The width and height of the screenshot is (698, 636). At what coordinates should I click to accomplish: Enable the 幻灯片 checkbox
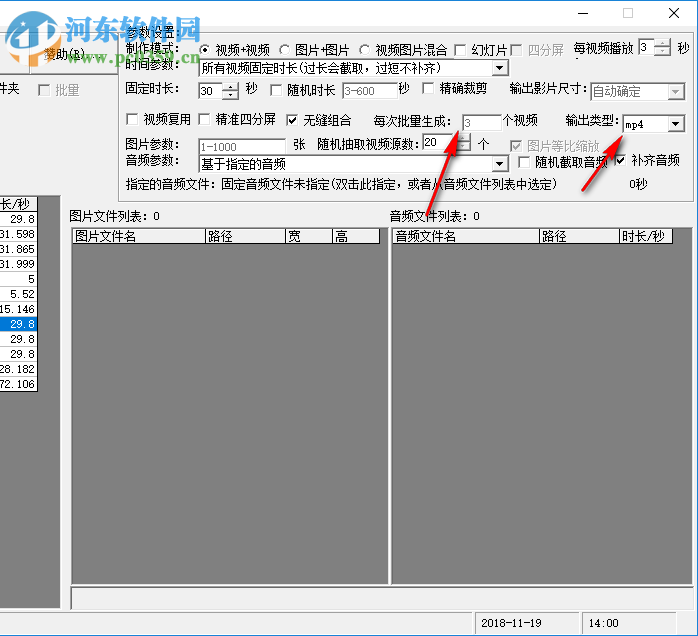click(x=460, y=50)
